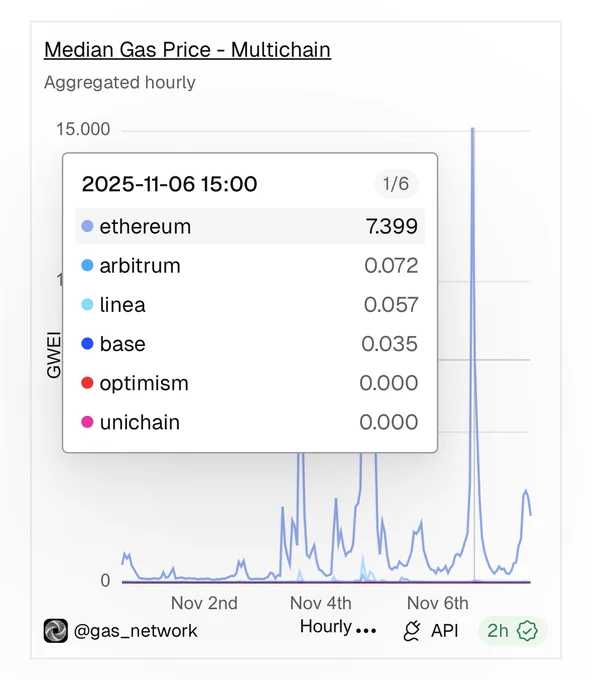
Task: Click the Nov 6th axis label
Action: click(x=438, y=603)
